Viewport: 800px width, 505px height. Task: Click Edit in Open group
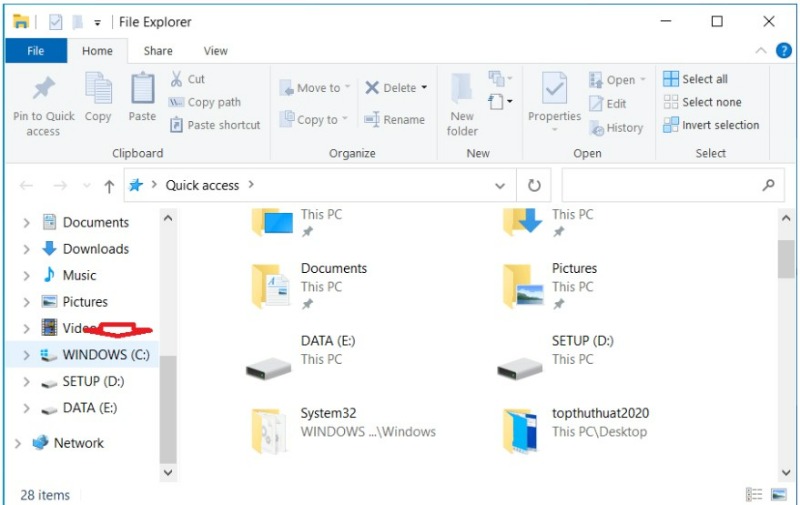[607, 104]
